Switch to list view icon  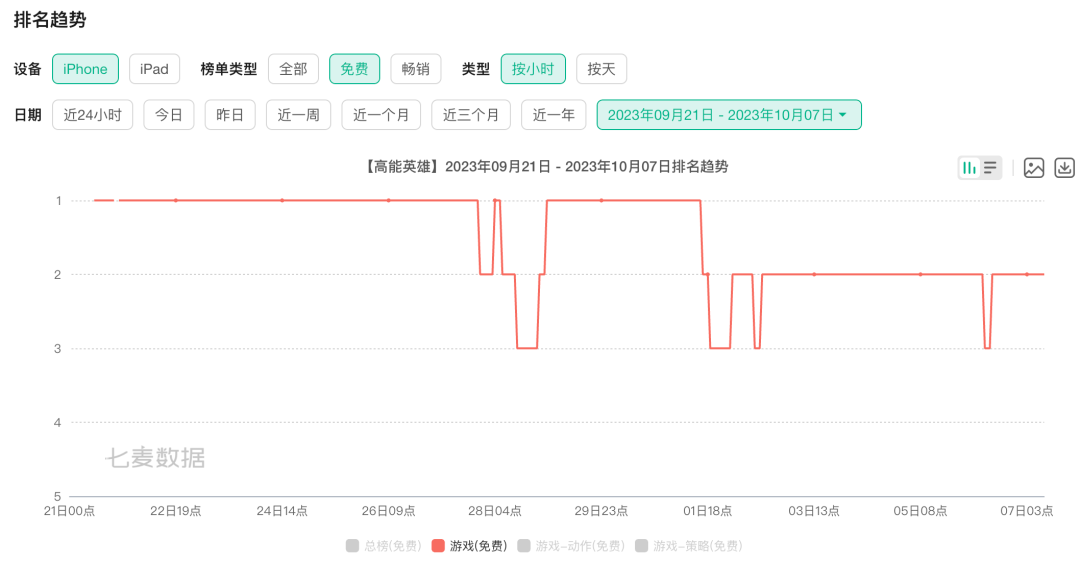coord(990,167)
